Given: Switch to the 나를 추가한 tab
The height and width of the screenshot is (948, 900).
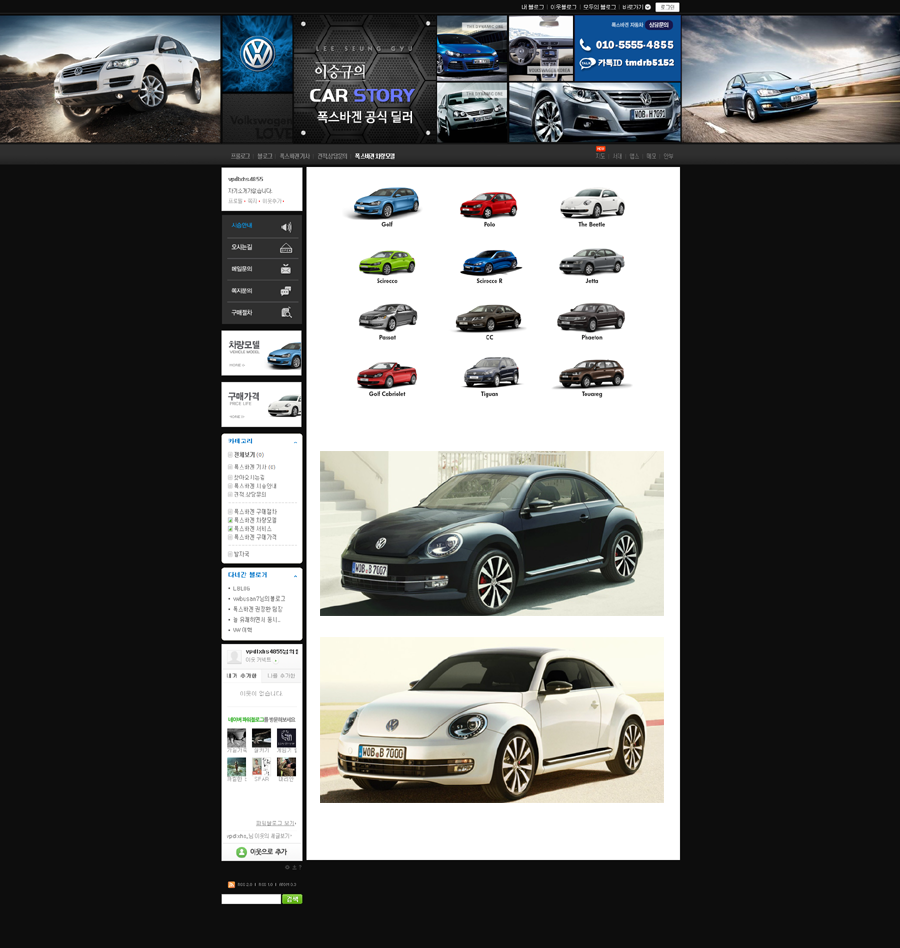Looking at the screenshot, I should click(281, 676).
